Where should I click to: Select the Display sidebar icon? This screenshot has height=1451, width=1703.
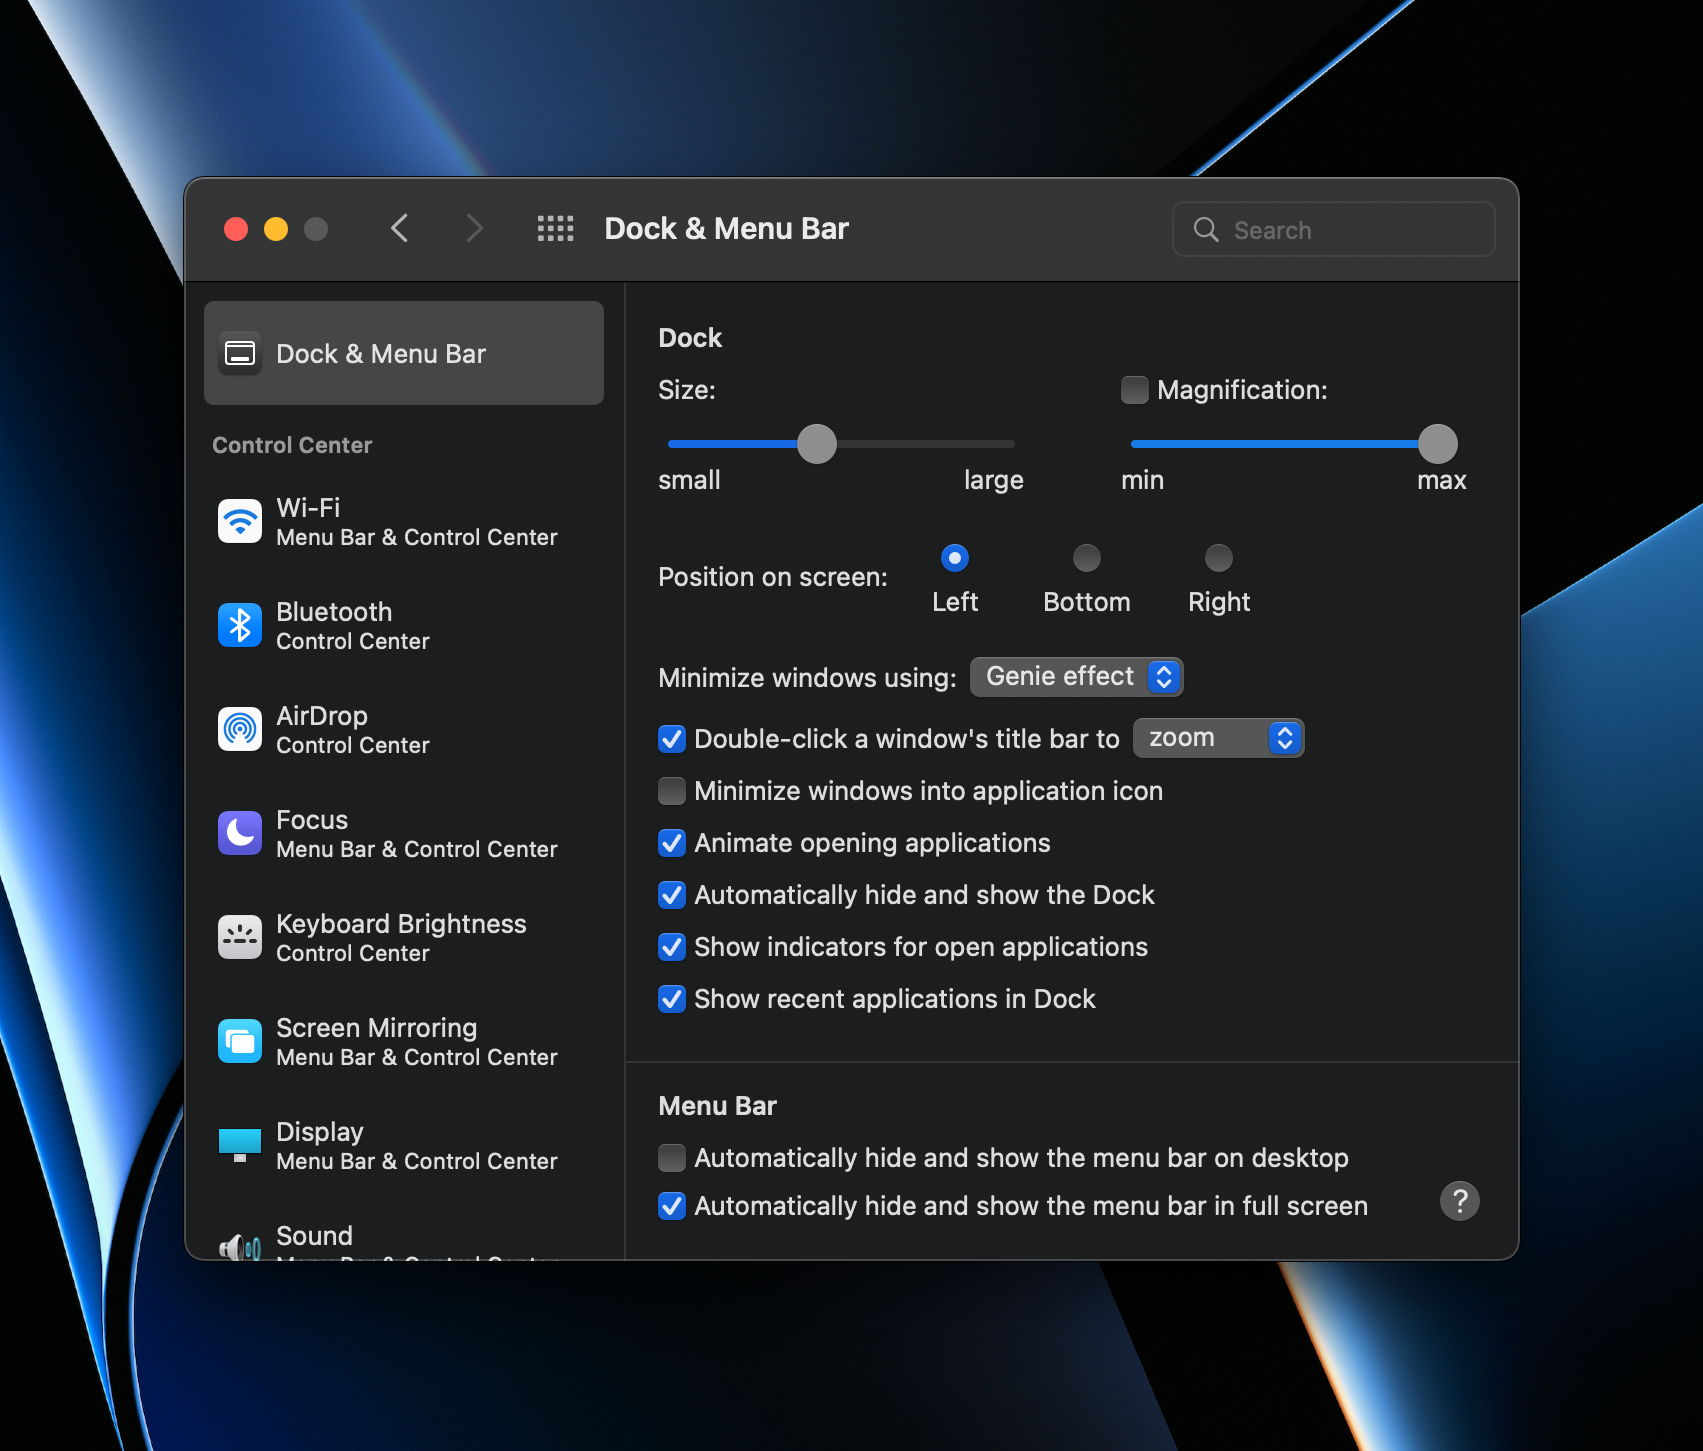(240, 1145)
